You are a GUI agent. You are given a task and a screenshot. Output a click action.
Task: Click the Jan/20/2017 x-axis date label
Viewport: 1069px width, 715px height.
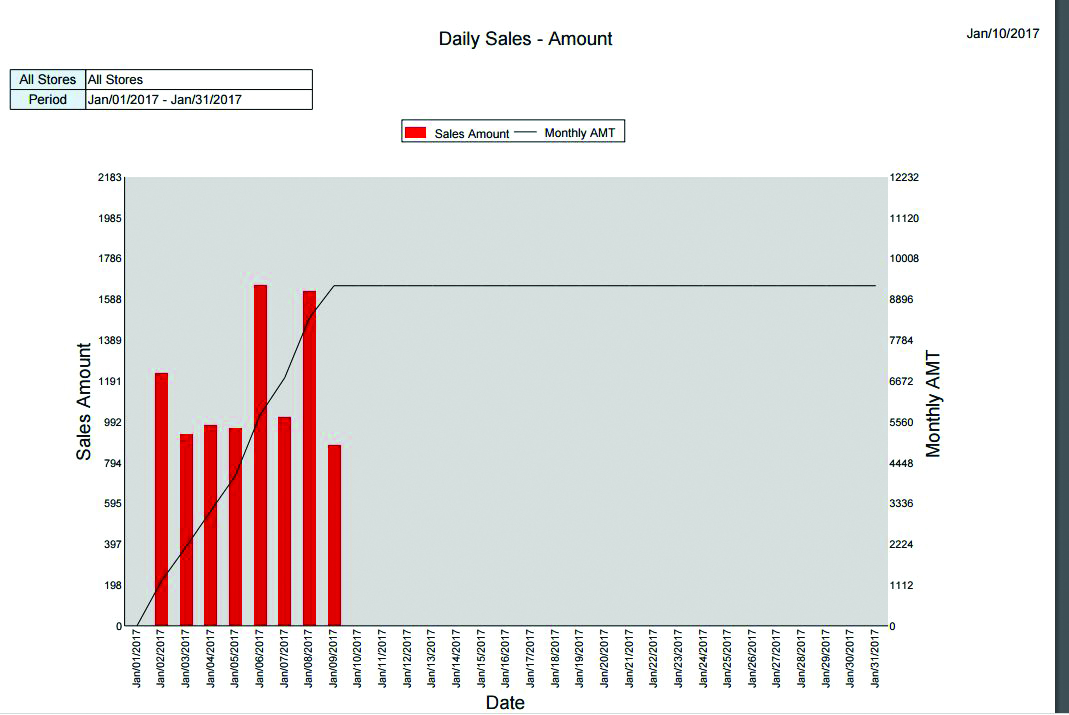point(604,658)
